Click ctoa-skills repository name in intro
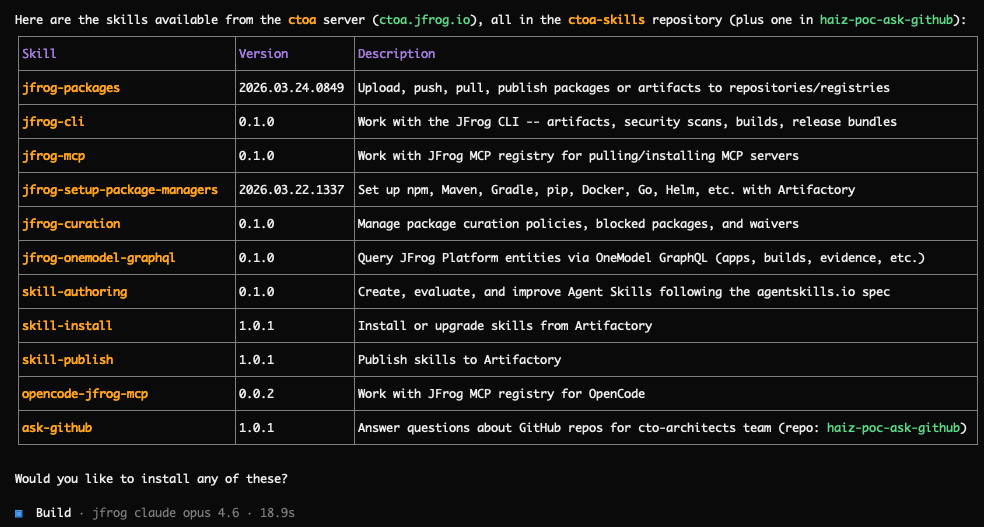 click(607, 19)
